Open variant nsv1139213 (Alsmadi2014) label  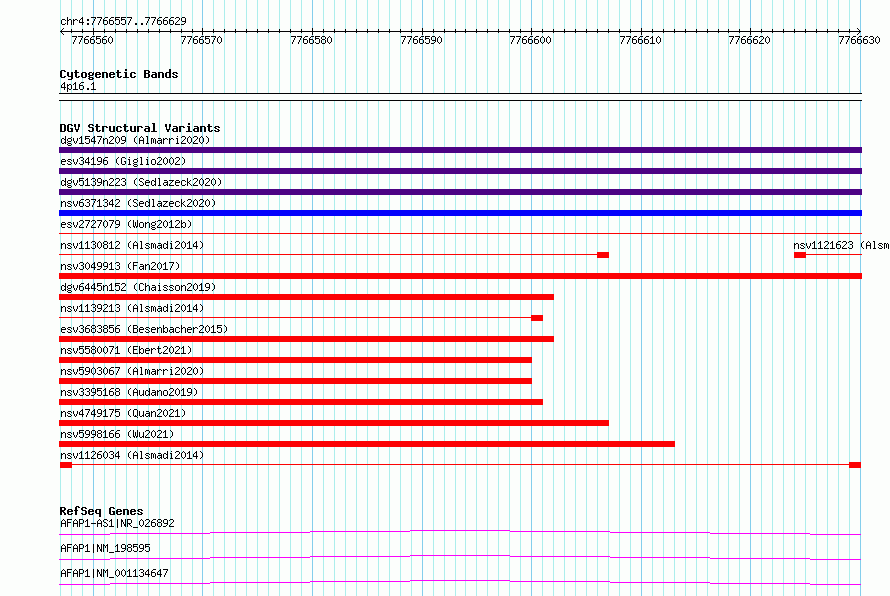(132, 308)
